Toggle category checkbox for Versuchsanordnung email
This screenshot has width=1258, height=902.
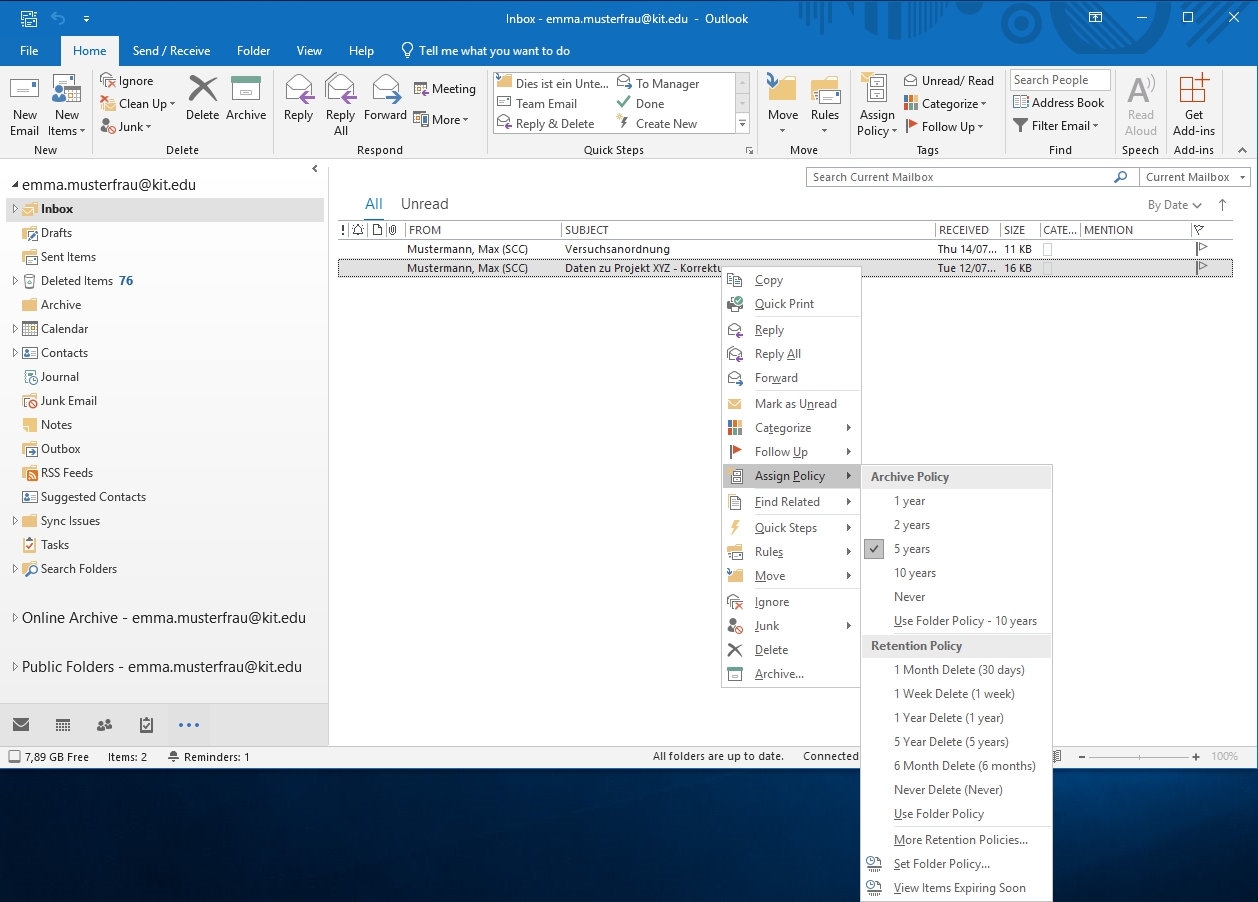tap(1047, 249)
